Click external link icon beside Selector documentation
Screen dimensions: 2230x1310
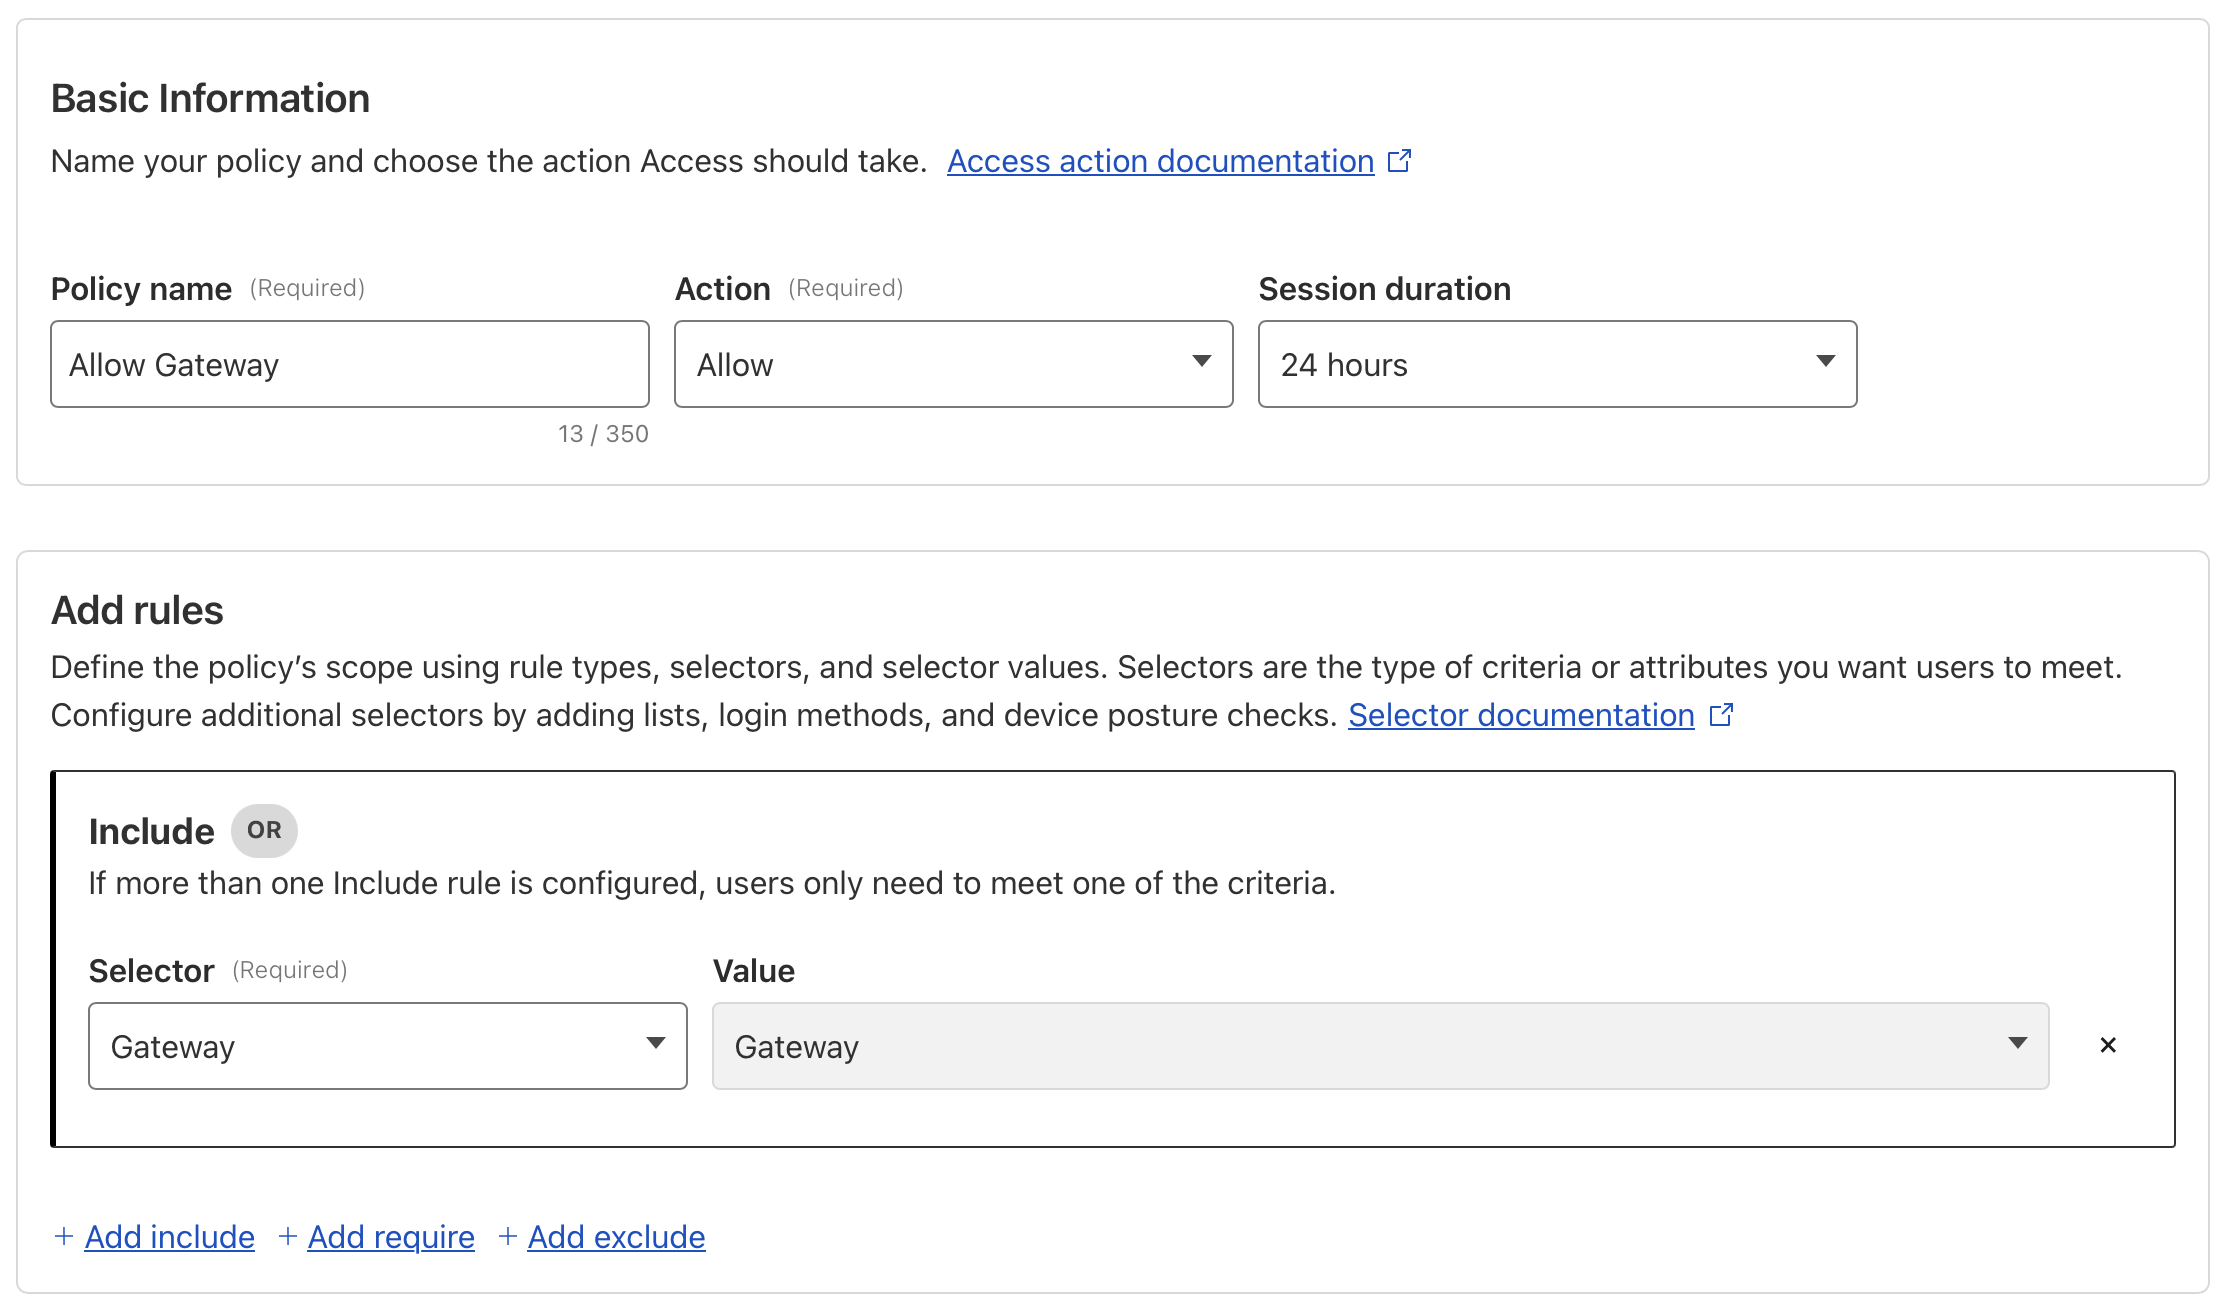point(1722,714)
